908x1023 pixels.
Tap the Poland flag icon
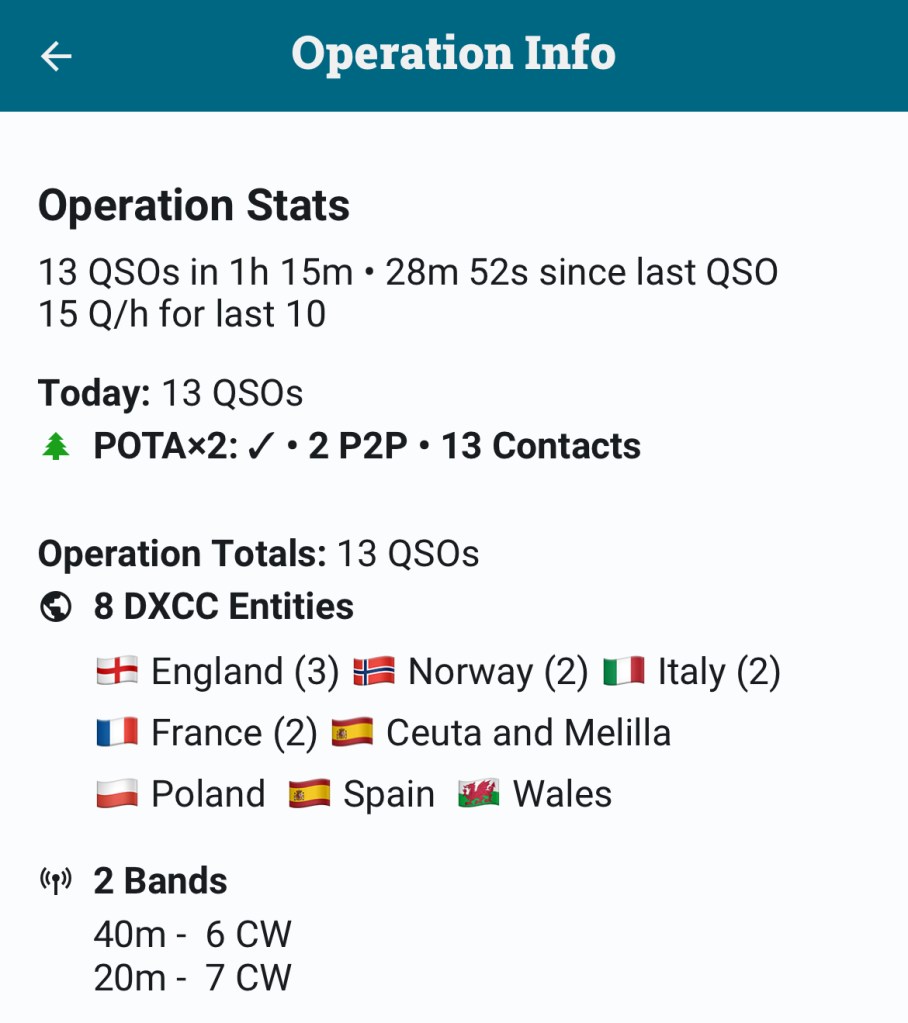(x=117, y=795)
